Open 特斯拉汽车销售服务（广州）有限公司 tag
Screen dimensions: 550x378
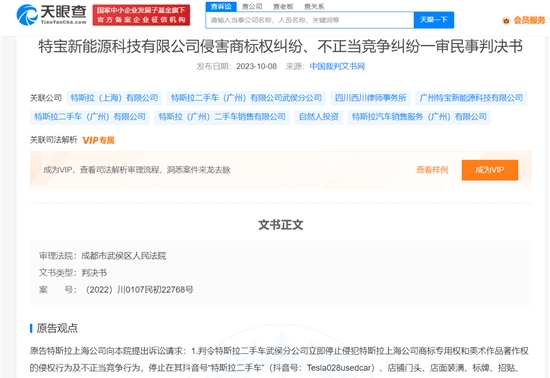pos(419,117)
